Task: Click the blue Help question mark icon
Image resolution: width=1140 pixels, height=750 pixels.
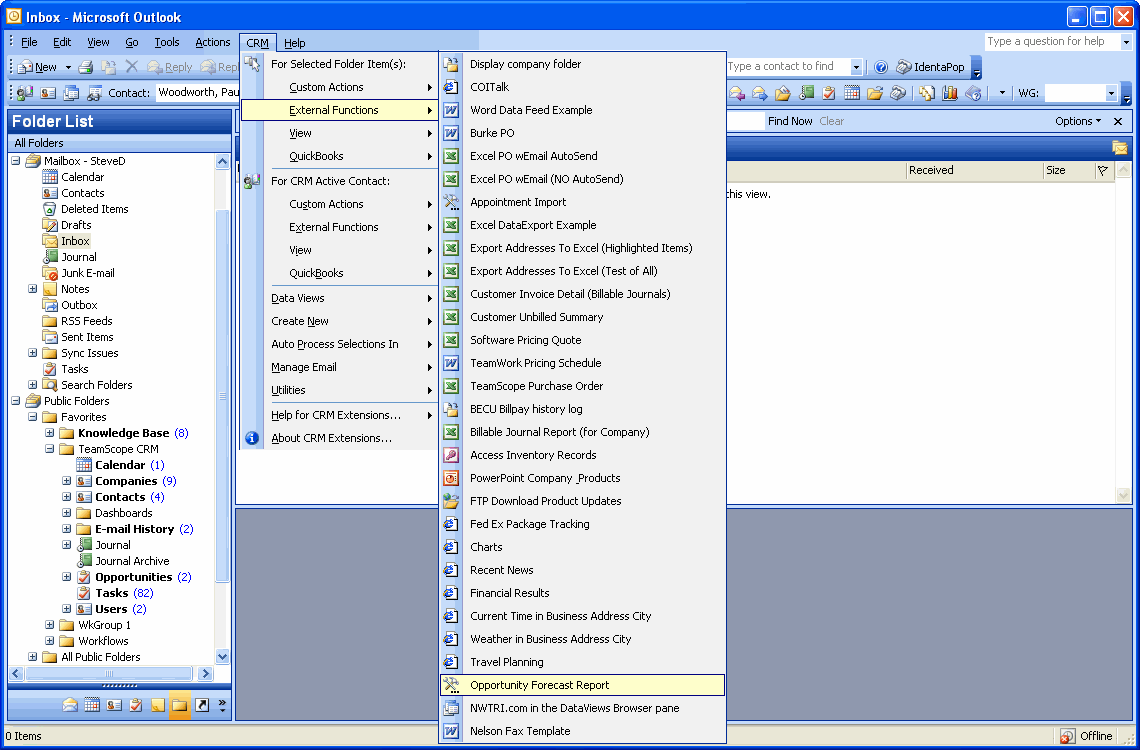Action: pyautogui.click(x=880, y=67)
